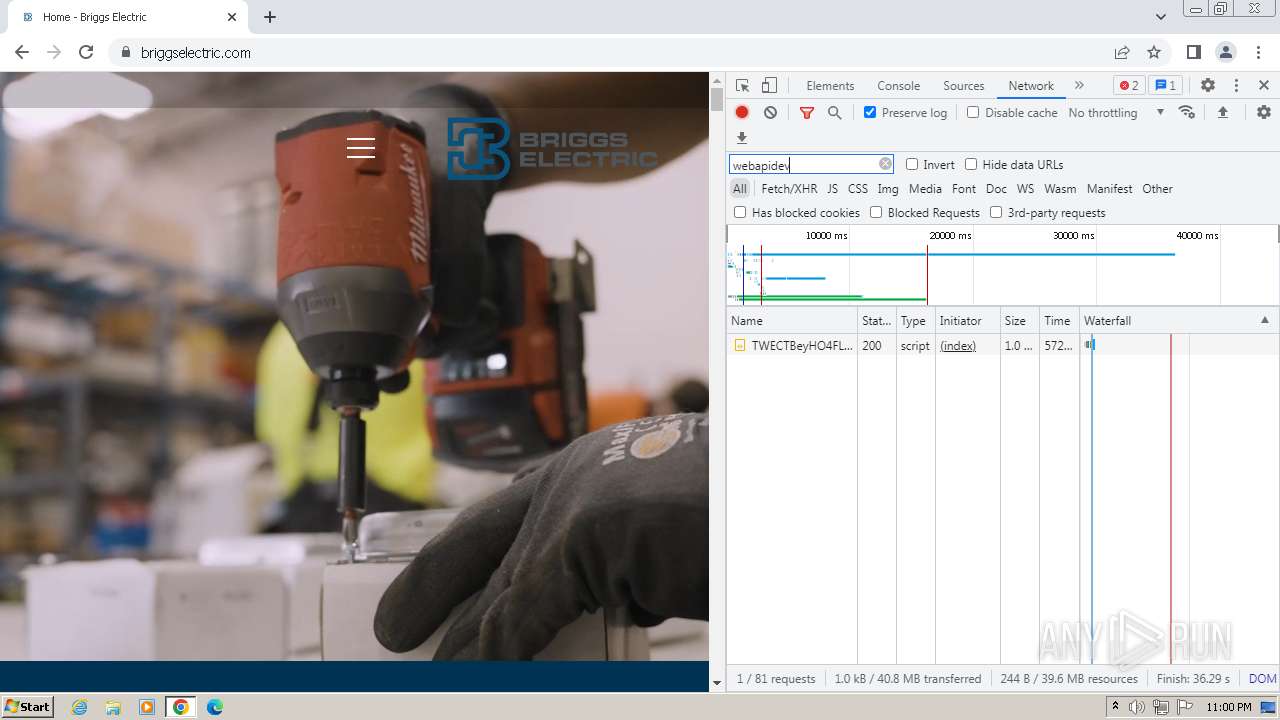Screen dimensions: 1280x720
Task: Filter requests by Doc
Action: [x=996, y=189]
